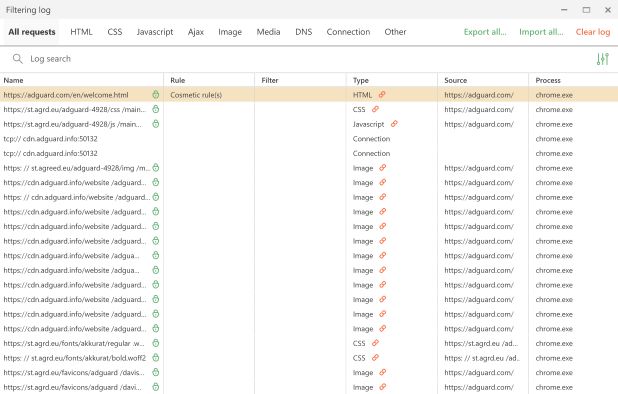Click link icon in the bold.woff2 row
The image size is (618, 394).
(x=375, y=358)
